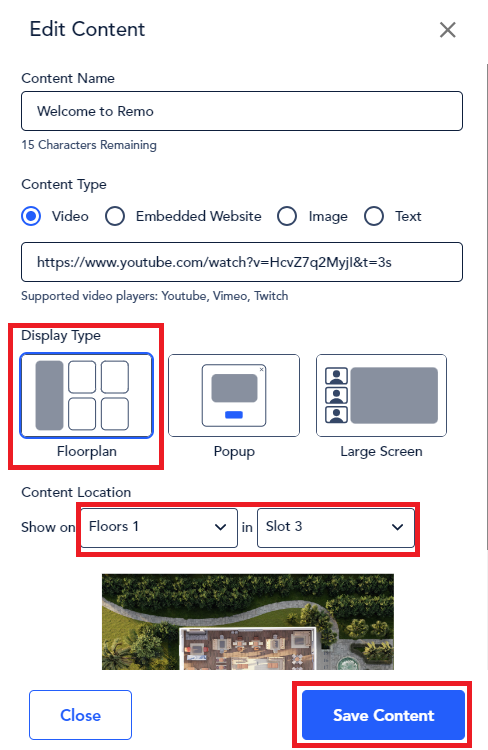Choose the Popup display type icon
Viewport: 488px width, 750px height.
234,396
